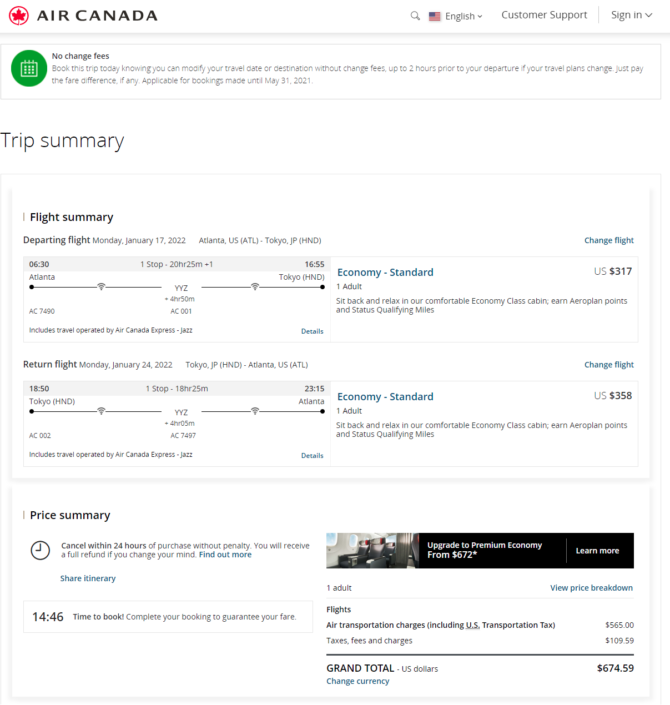670x705 pixels.
Task: Click Wi-Fi icon on return YYZ–Atlanta segment
Action: 255,411
